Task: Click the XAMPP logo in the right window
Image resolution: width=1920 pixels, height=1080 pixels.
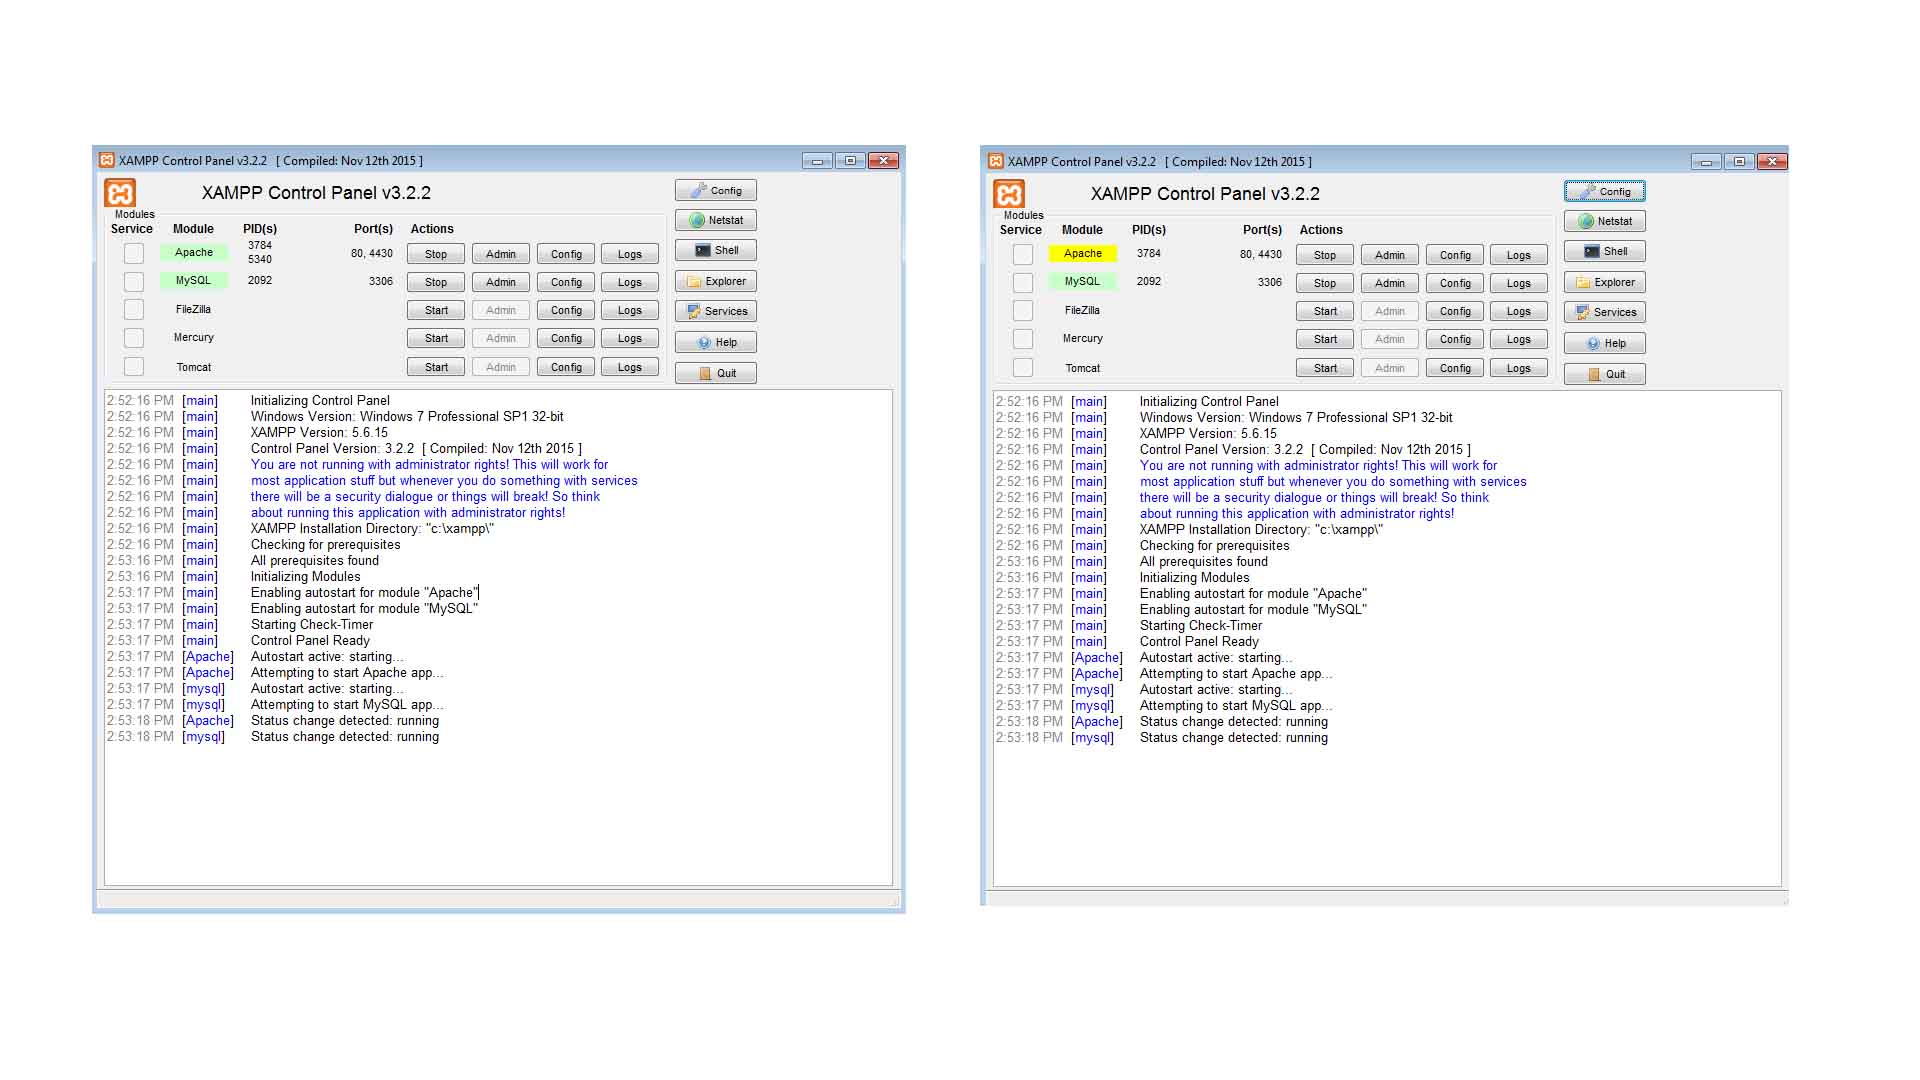Action: [x=1009, y=194]
